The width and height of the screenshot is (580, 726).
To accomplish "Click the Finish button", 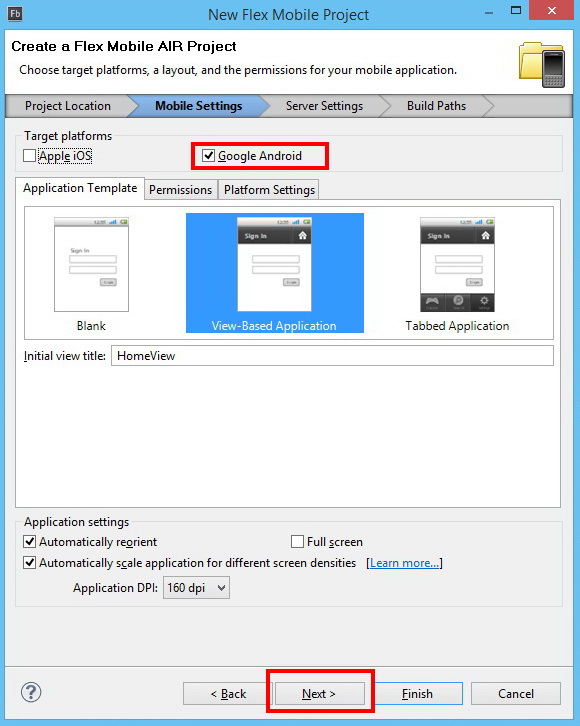I will tap(417, 694).
